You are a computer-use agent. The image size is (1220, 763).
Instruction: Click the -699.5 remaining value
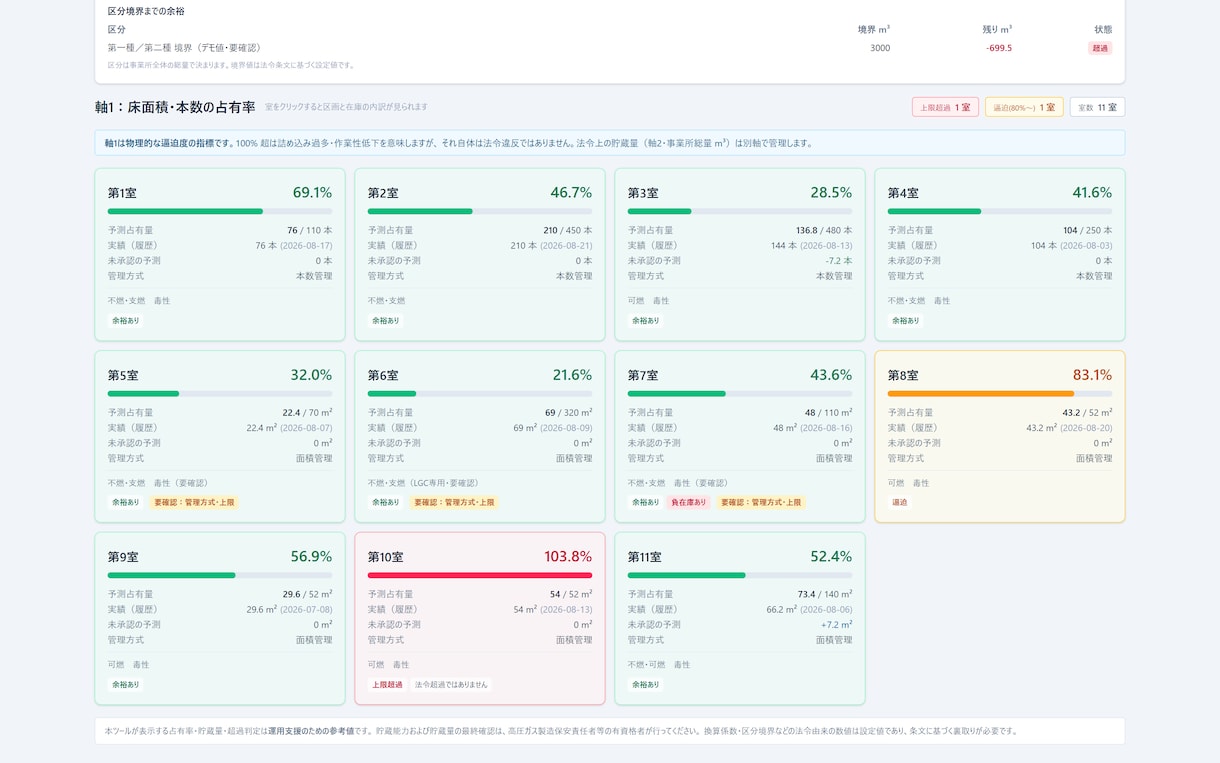point(998,48)
